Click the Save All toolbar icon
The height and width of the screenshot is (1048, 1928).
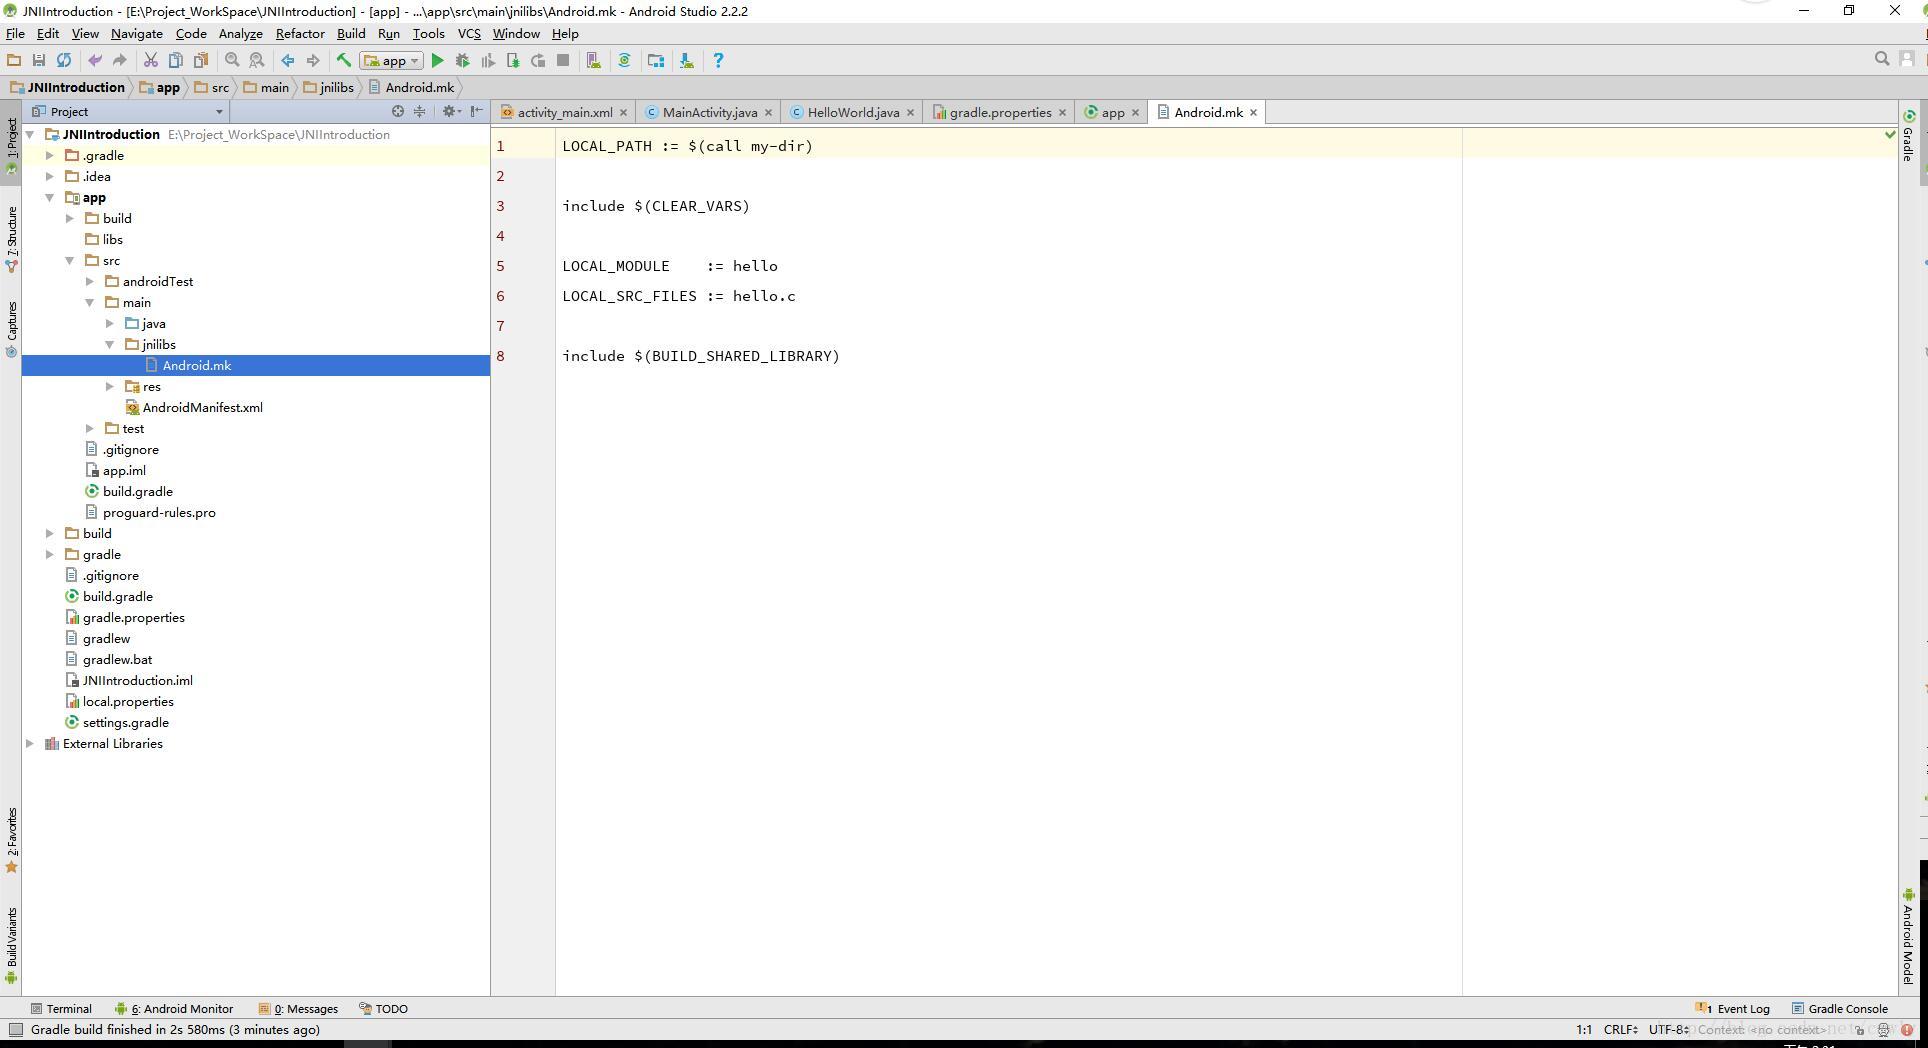coord(39,60)
